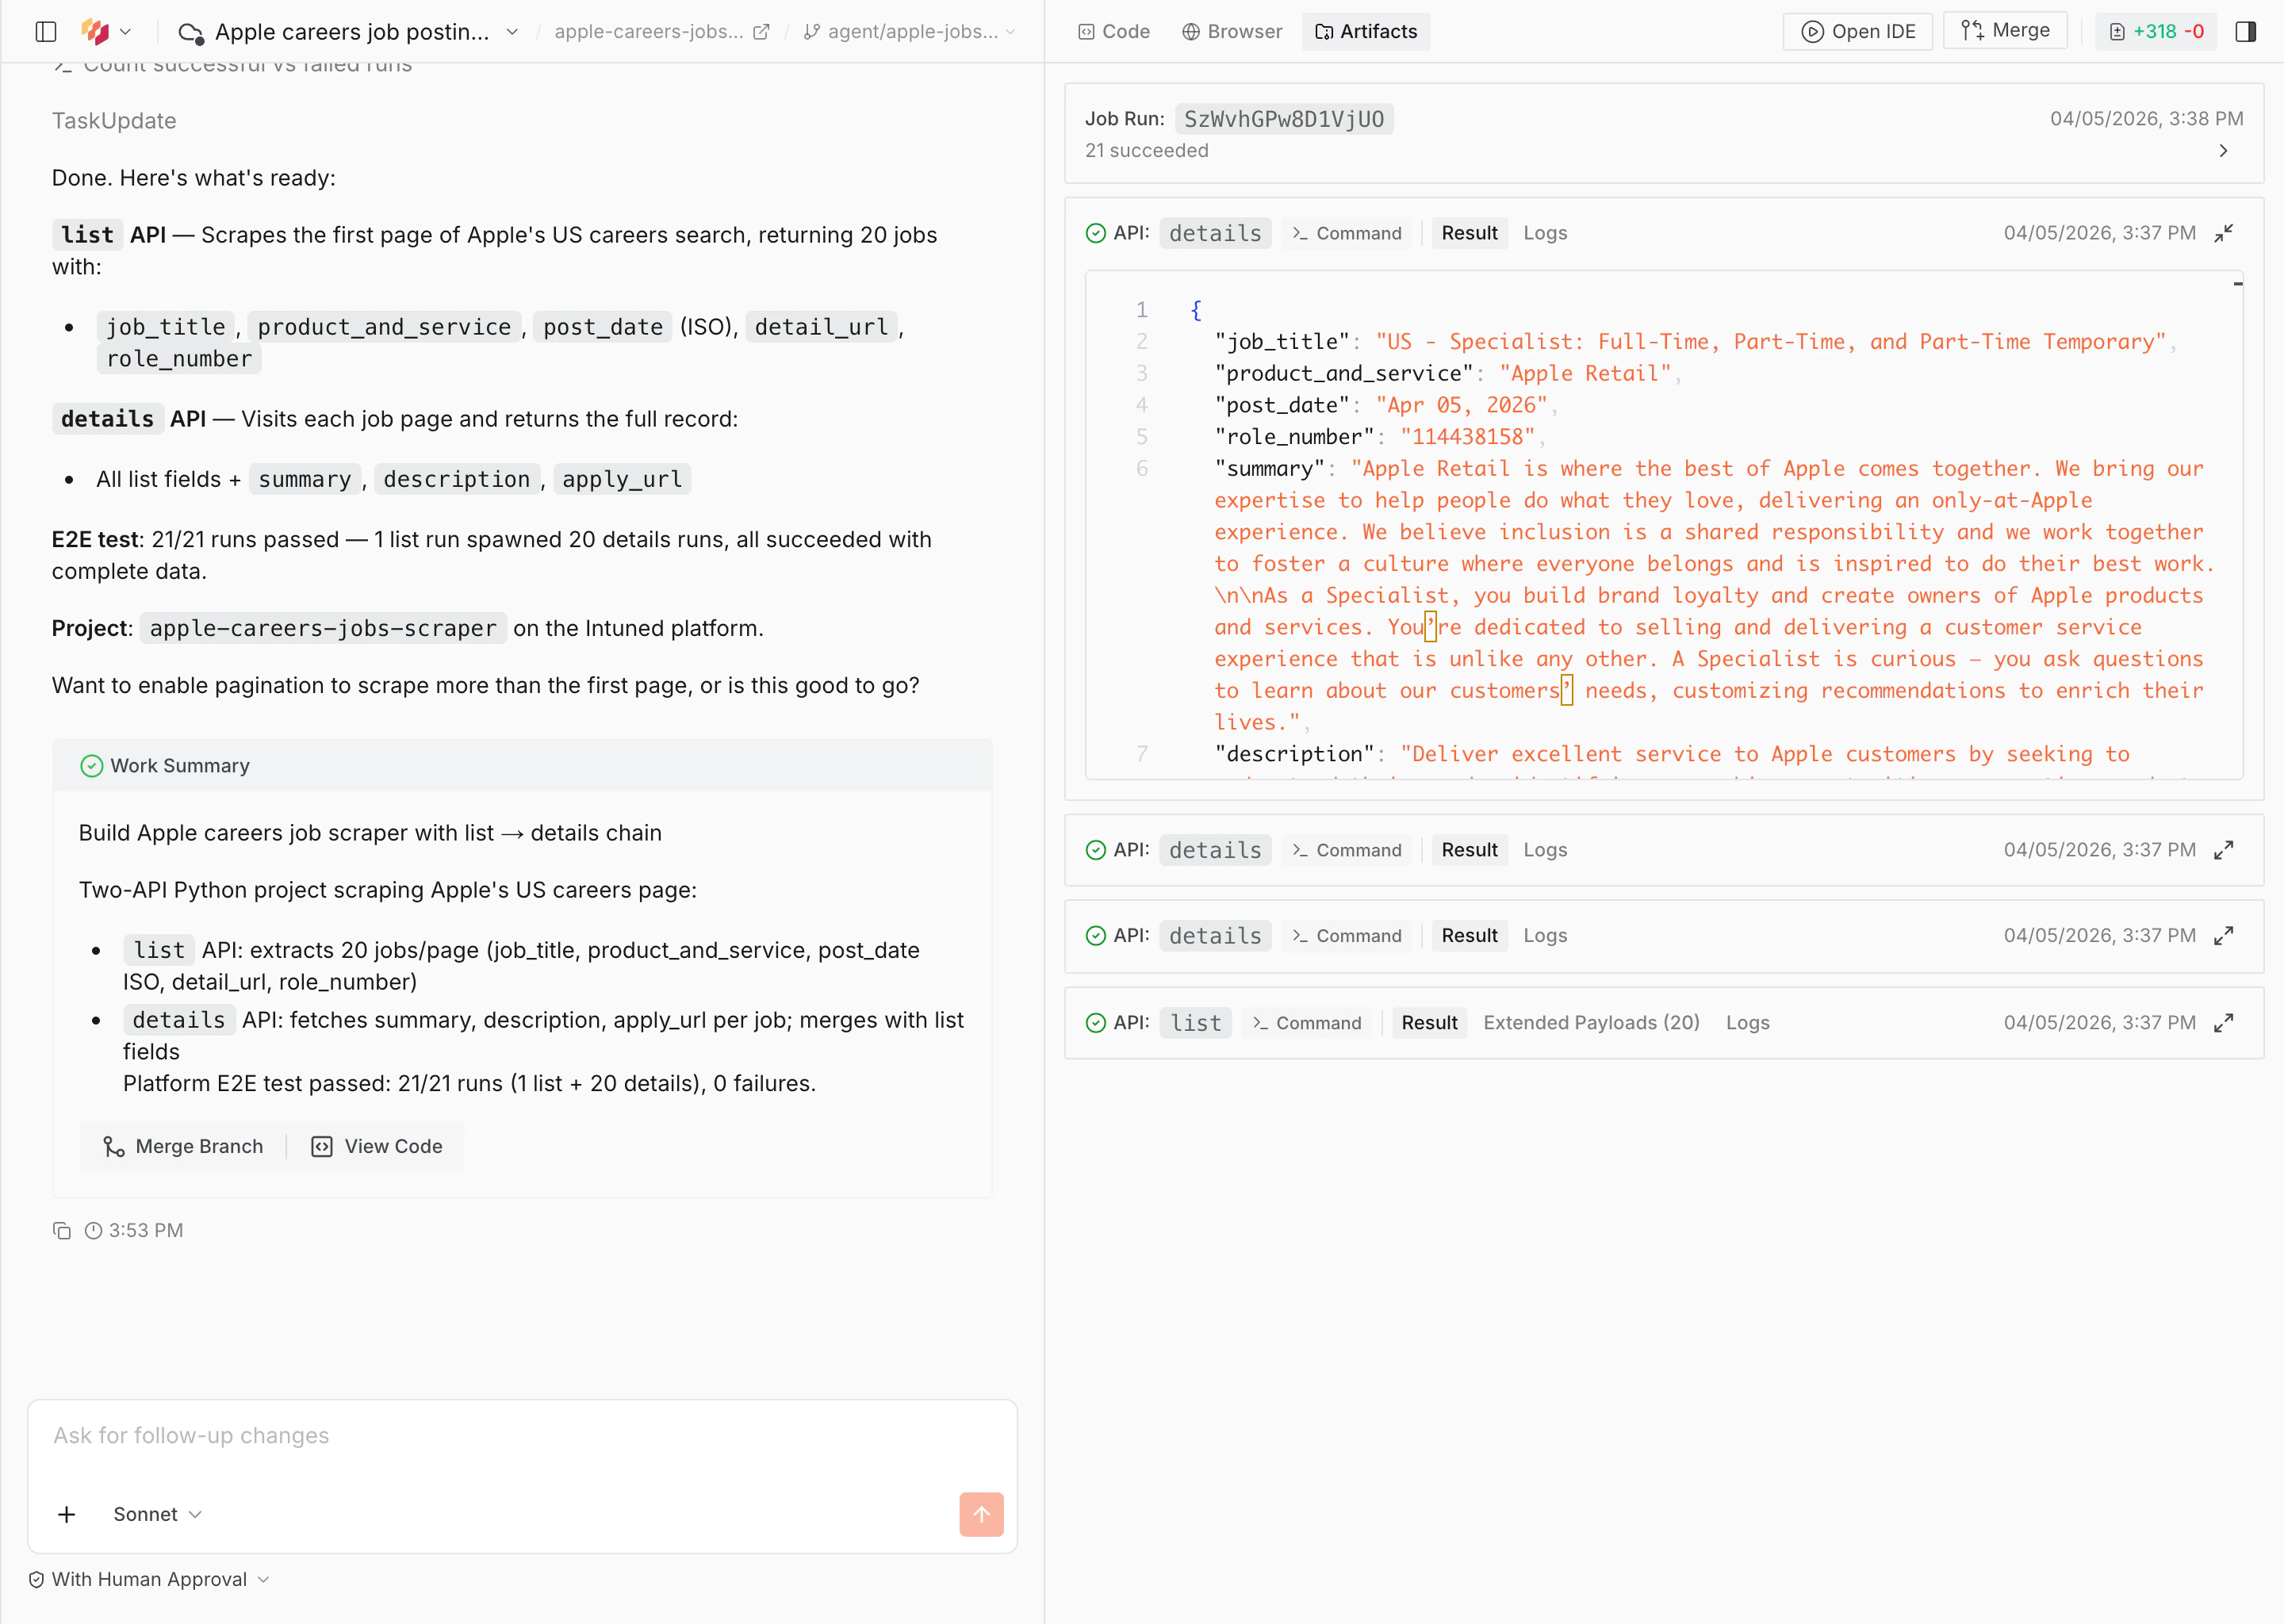This screenshot has width=2284, height=1624.
Task: Click the Job Run ID SzWvhGPw8D1VjU0
Action: point(1284,120)
